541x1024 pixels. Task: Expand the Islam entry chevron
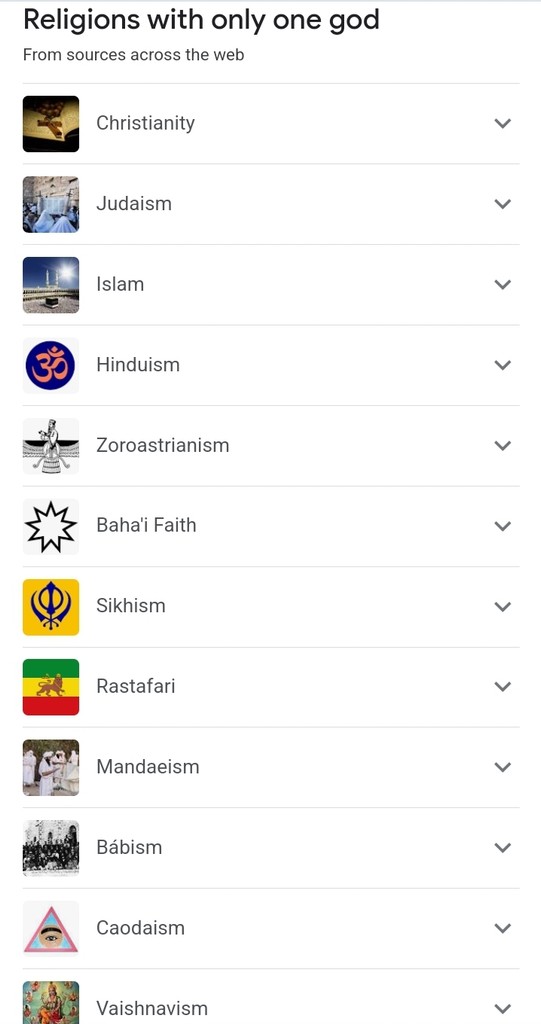[x=502, y=284]
